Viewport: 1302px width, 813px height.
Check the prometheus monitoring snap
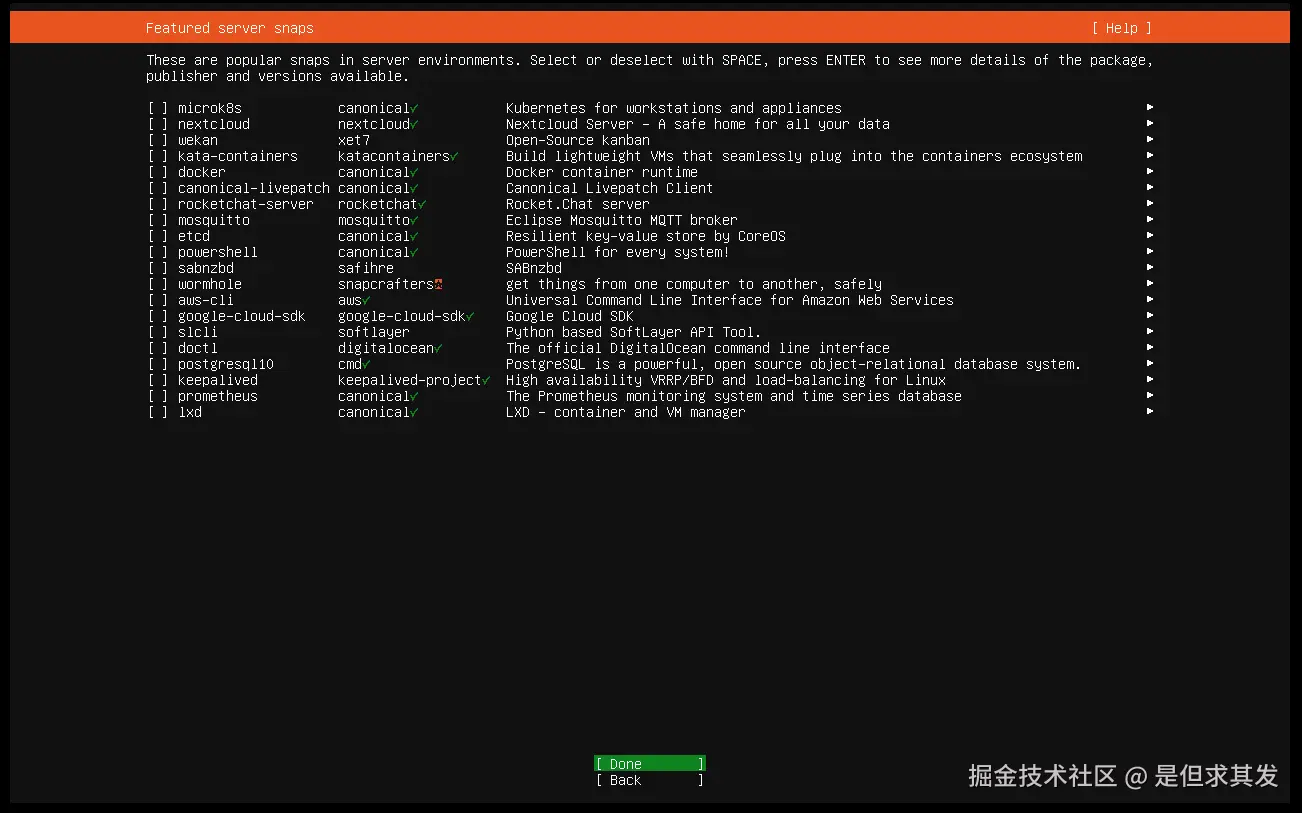(158, 396)
